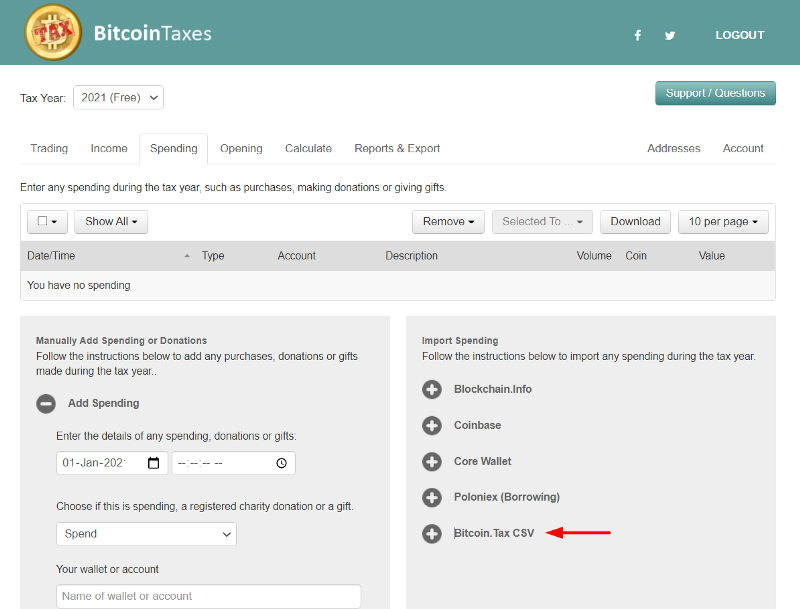This screenshot has height=609, width=800.
Task: Open the Calculate tab
Action: tap(308, 148)
